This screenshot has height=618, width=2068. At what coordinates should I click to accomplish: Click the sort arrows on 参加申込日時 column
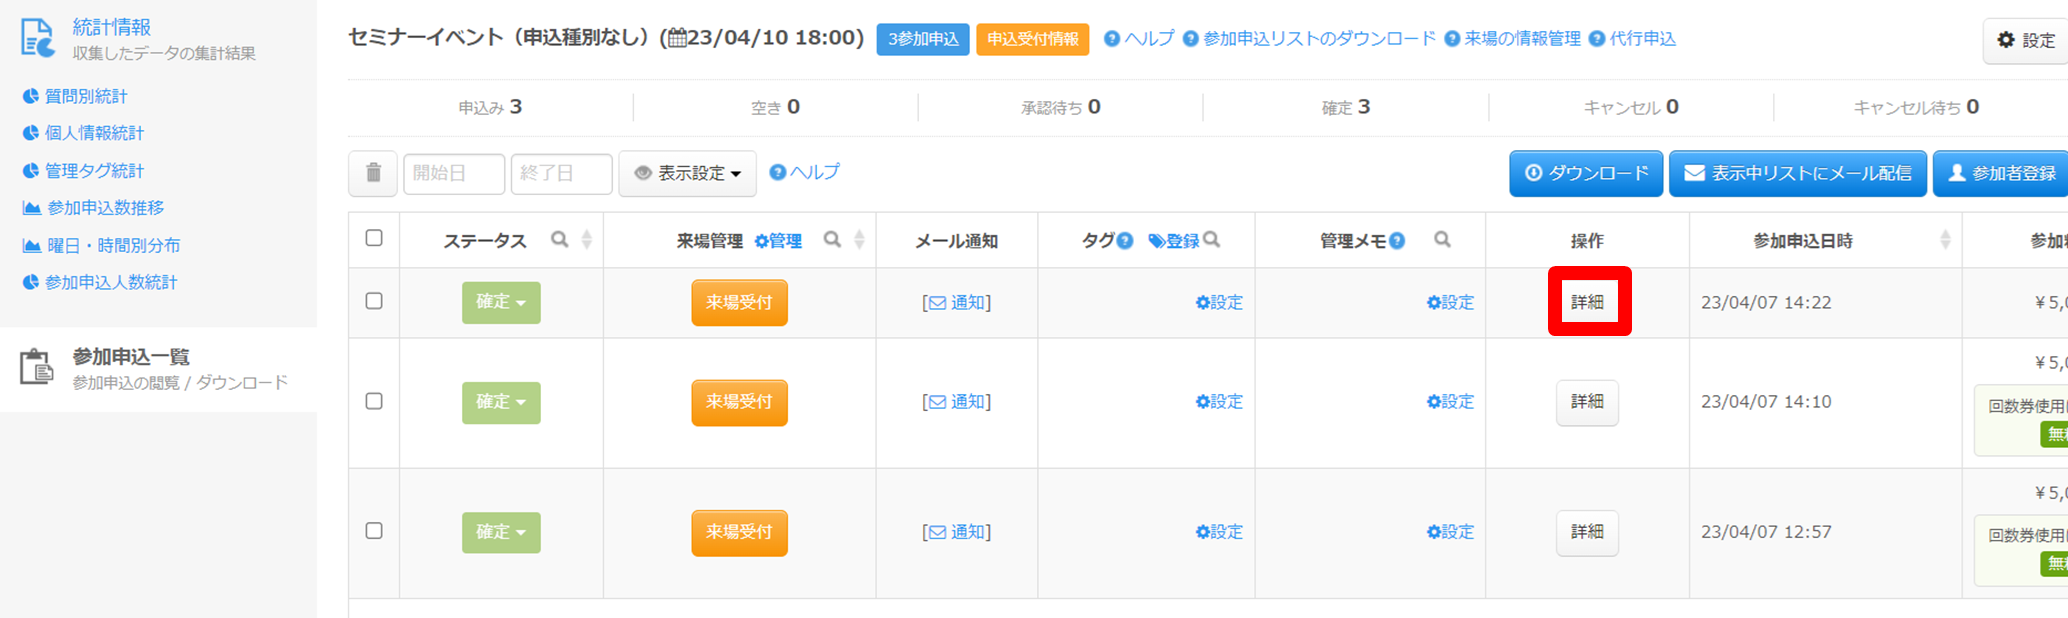tap(1945, 240)
